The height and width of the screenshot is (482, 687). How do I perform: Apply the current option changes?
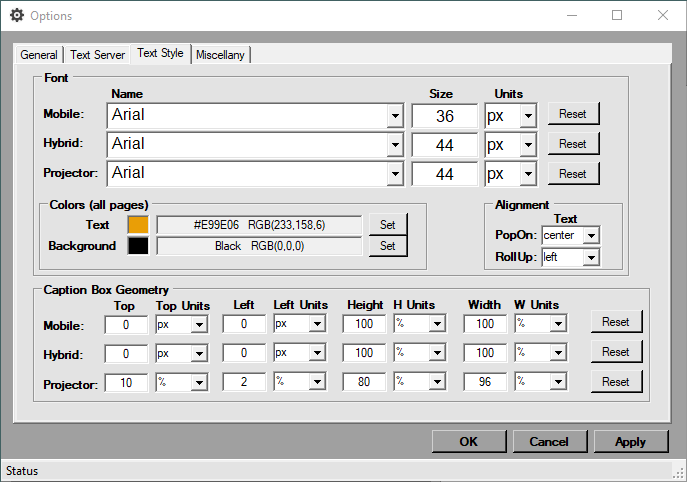[631, 441]
